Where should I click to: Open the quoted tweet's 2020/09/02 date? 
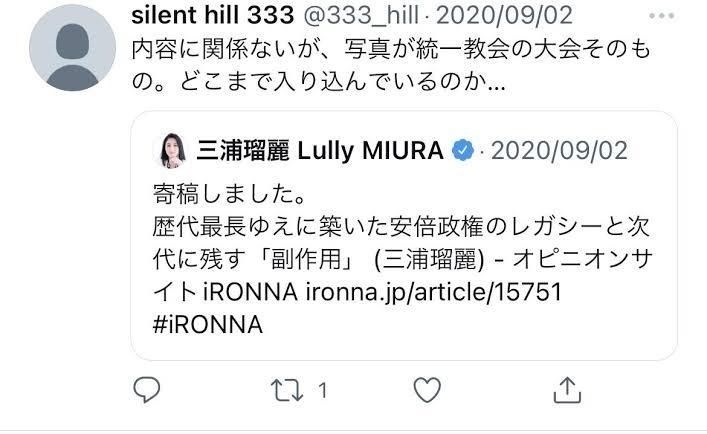[559, 151]
